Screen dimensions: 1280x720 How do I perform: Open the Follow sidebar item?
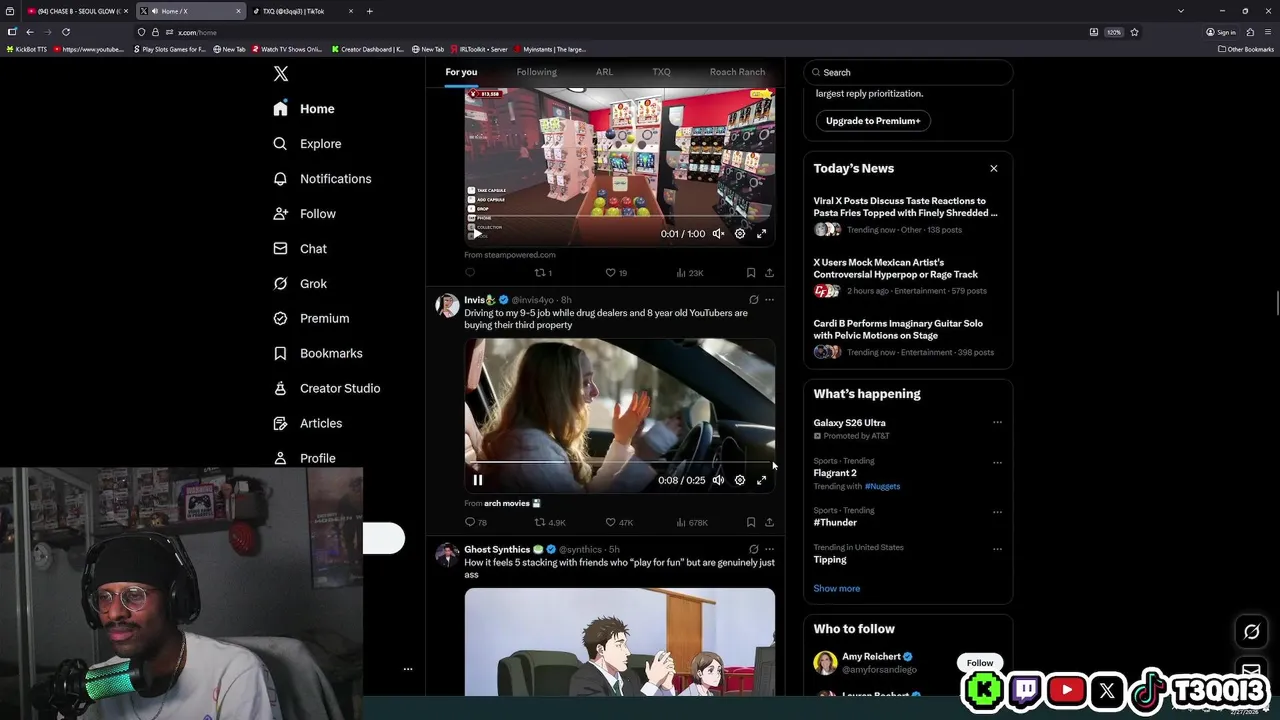tap(304, 214)
